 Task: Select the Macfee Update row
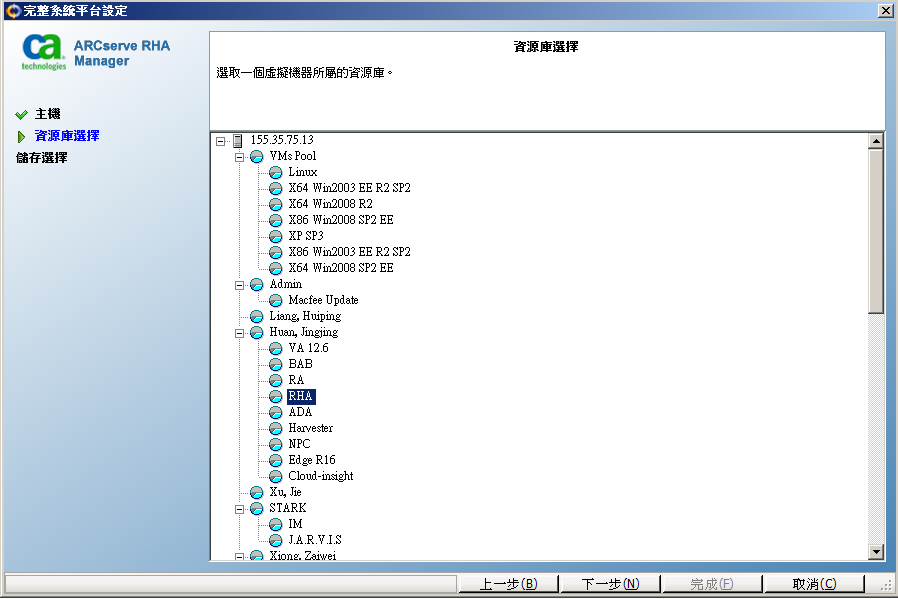[x=324, y=301]
